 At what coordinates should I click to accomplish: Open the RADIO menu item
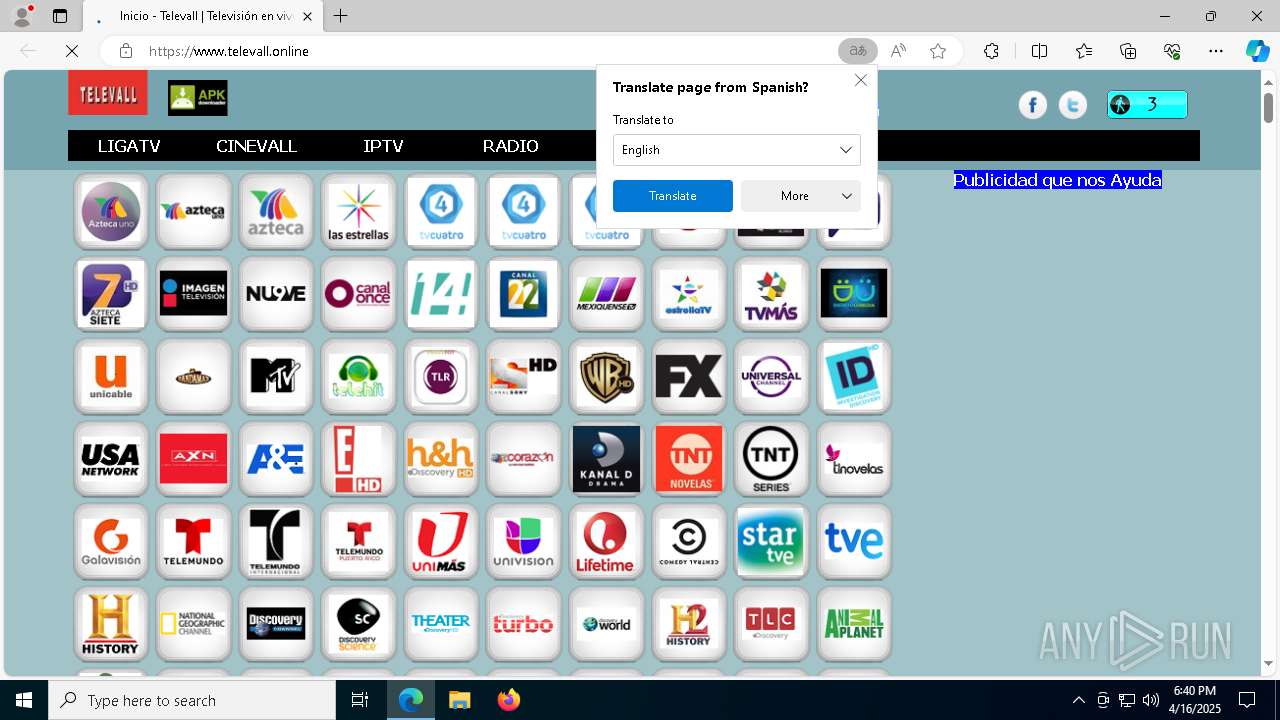510,146
